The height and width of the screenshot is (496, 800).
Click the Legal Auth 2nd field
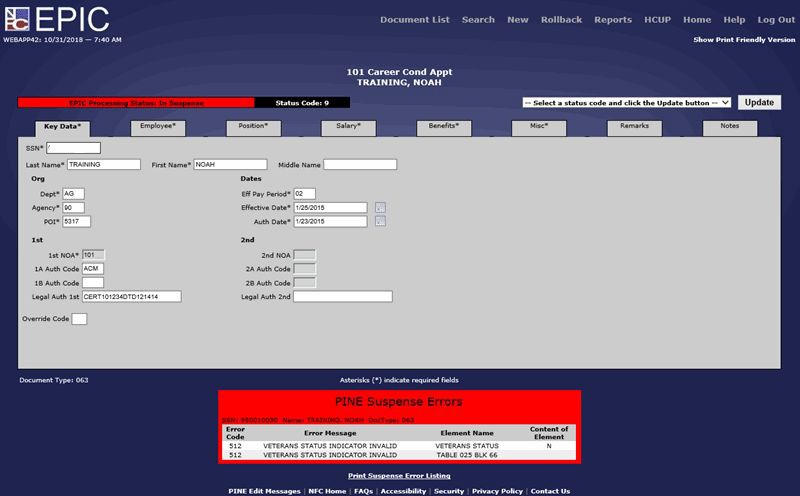click(x=343, y=296)
